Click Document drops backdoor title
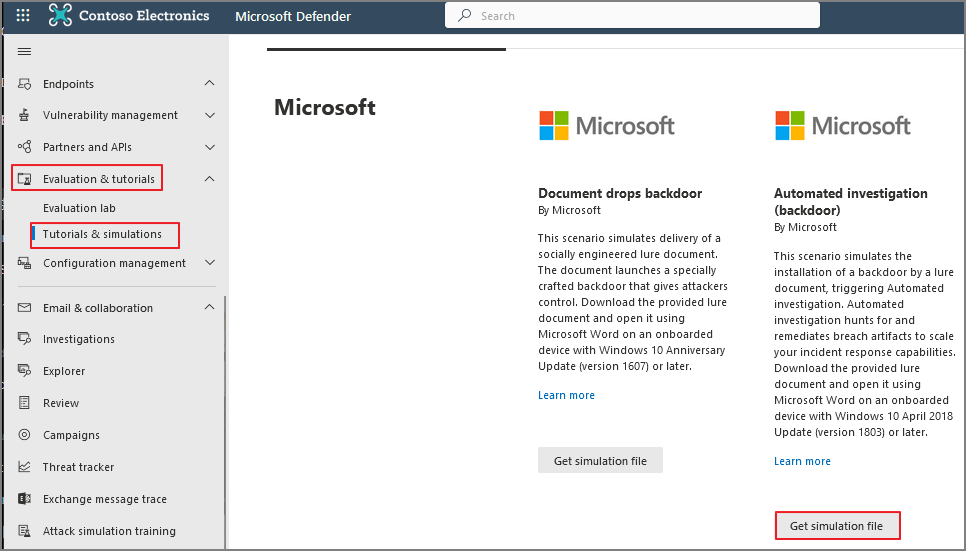The width and height of the screenshot is (966, 551). click(620, 193)
